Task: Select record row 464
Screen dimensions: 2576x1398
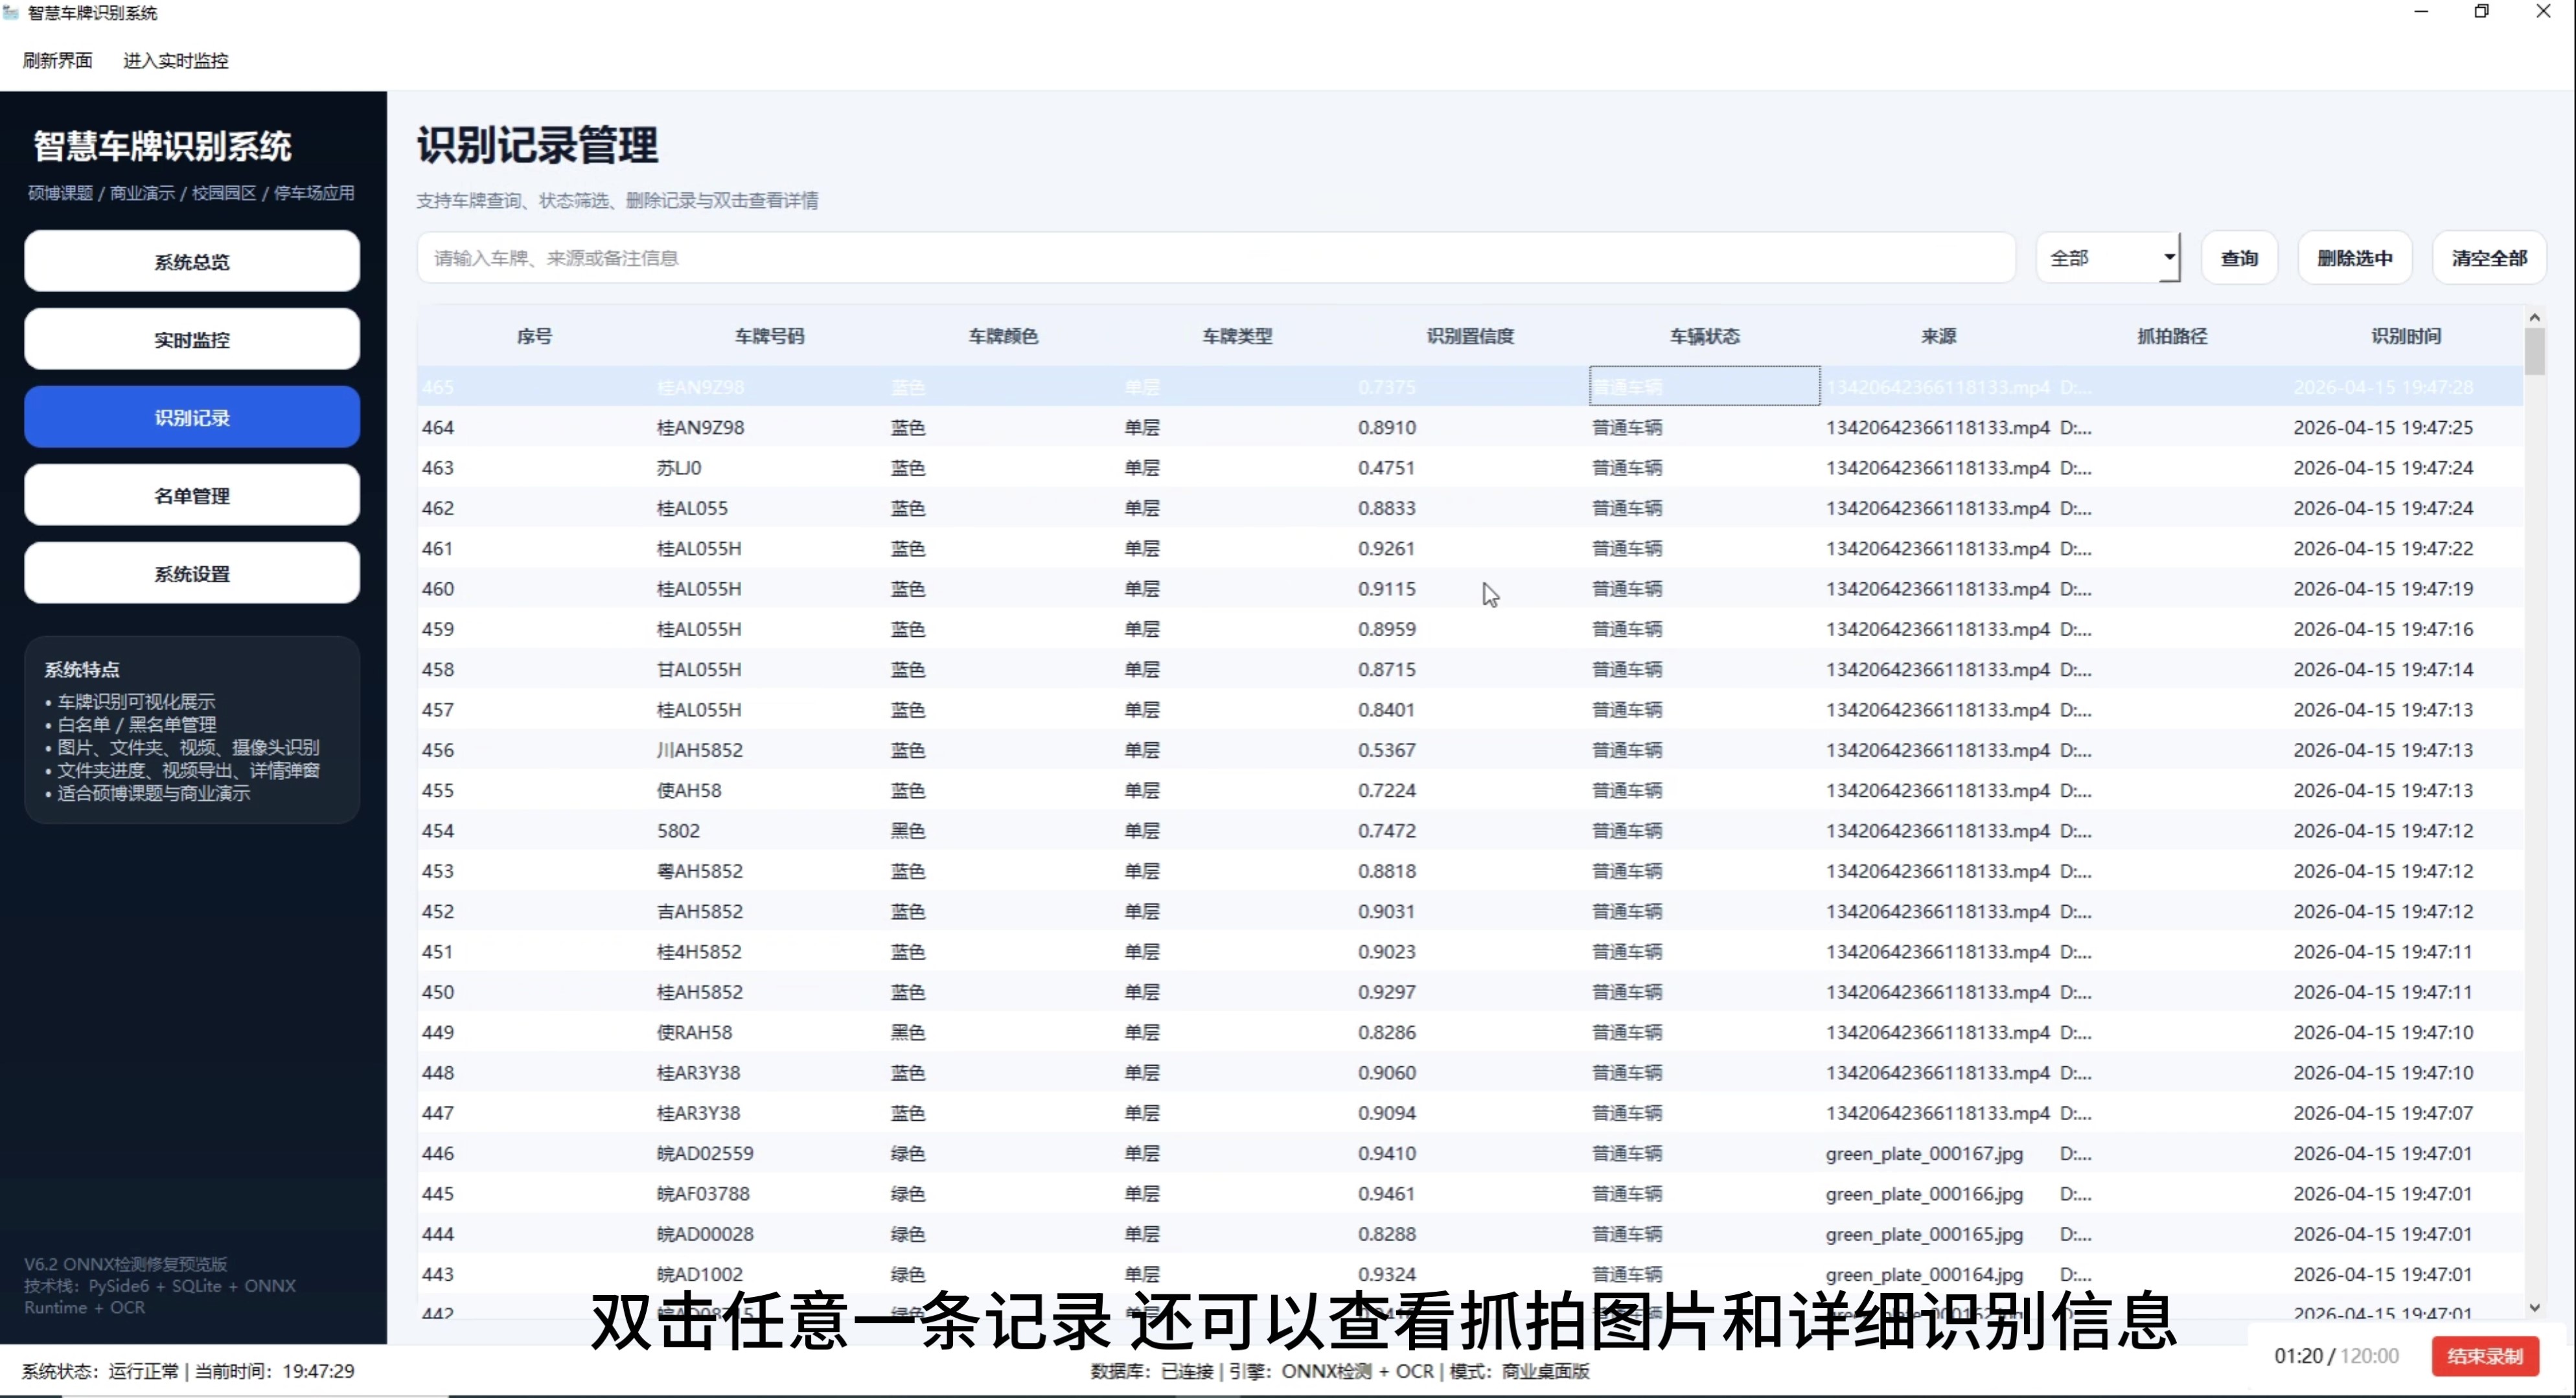Action: point(1470,427)
